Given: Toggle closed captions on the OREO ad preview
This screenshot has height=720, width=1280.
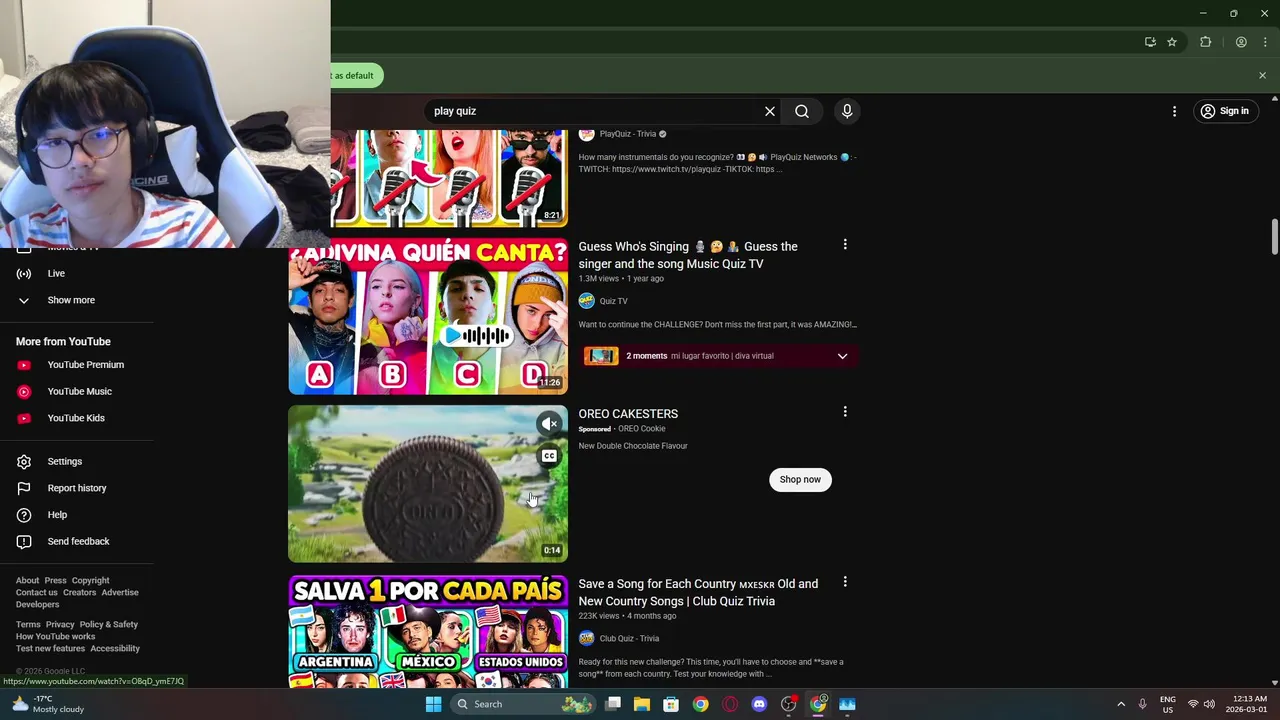Looking at the screenshot, I should click(549, 456).
